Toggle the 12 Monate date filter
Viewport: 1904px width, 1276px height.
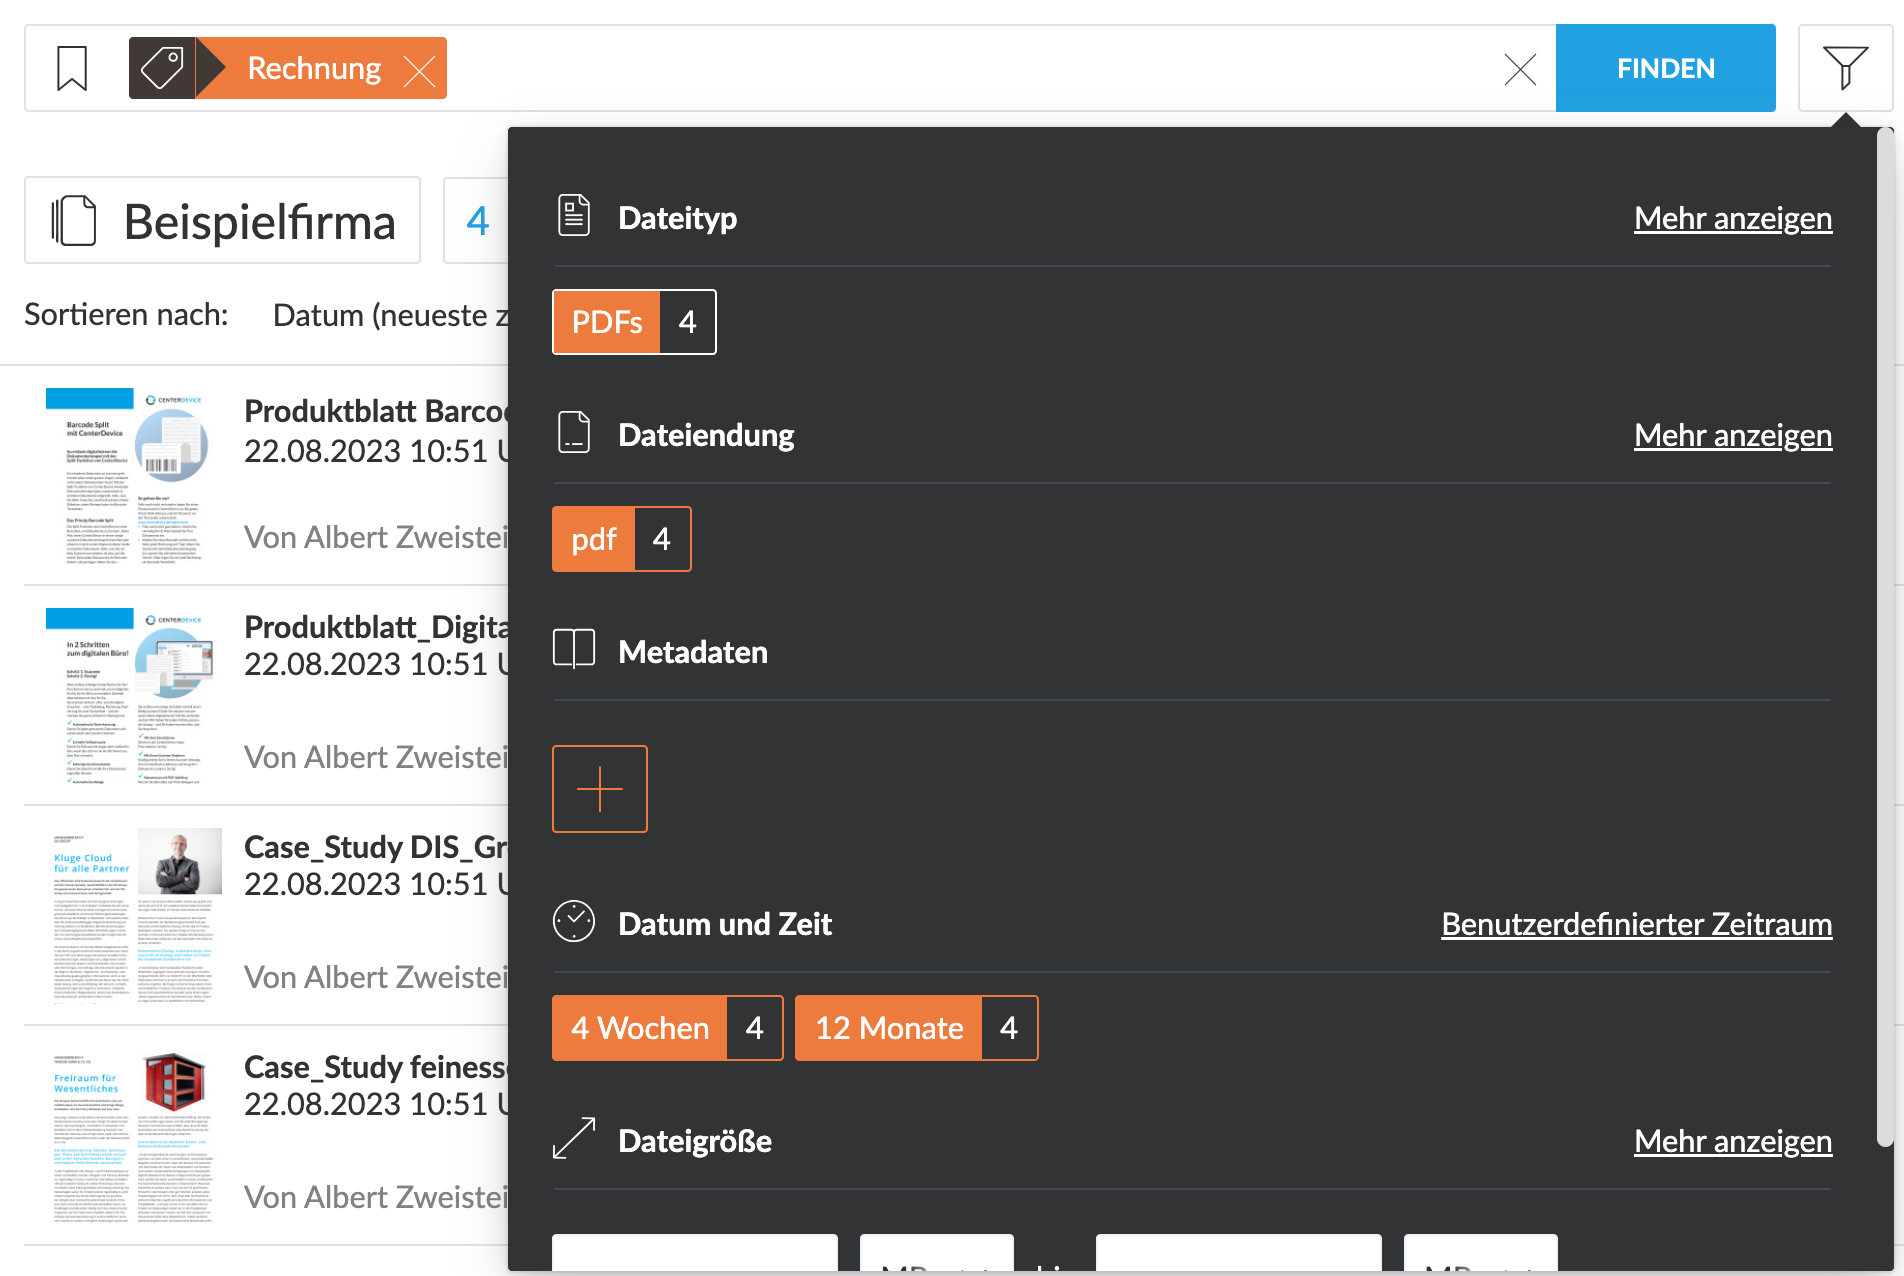pos(916,1028)
